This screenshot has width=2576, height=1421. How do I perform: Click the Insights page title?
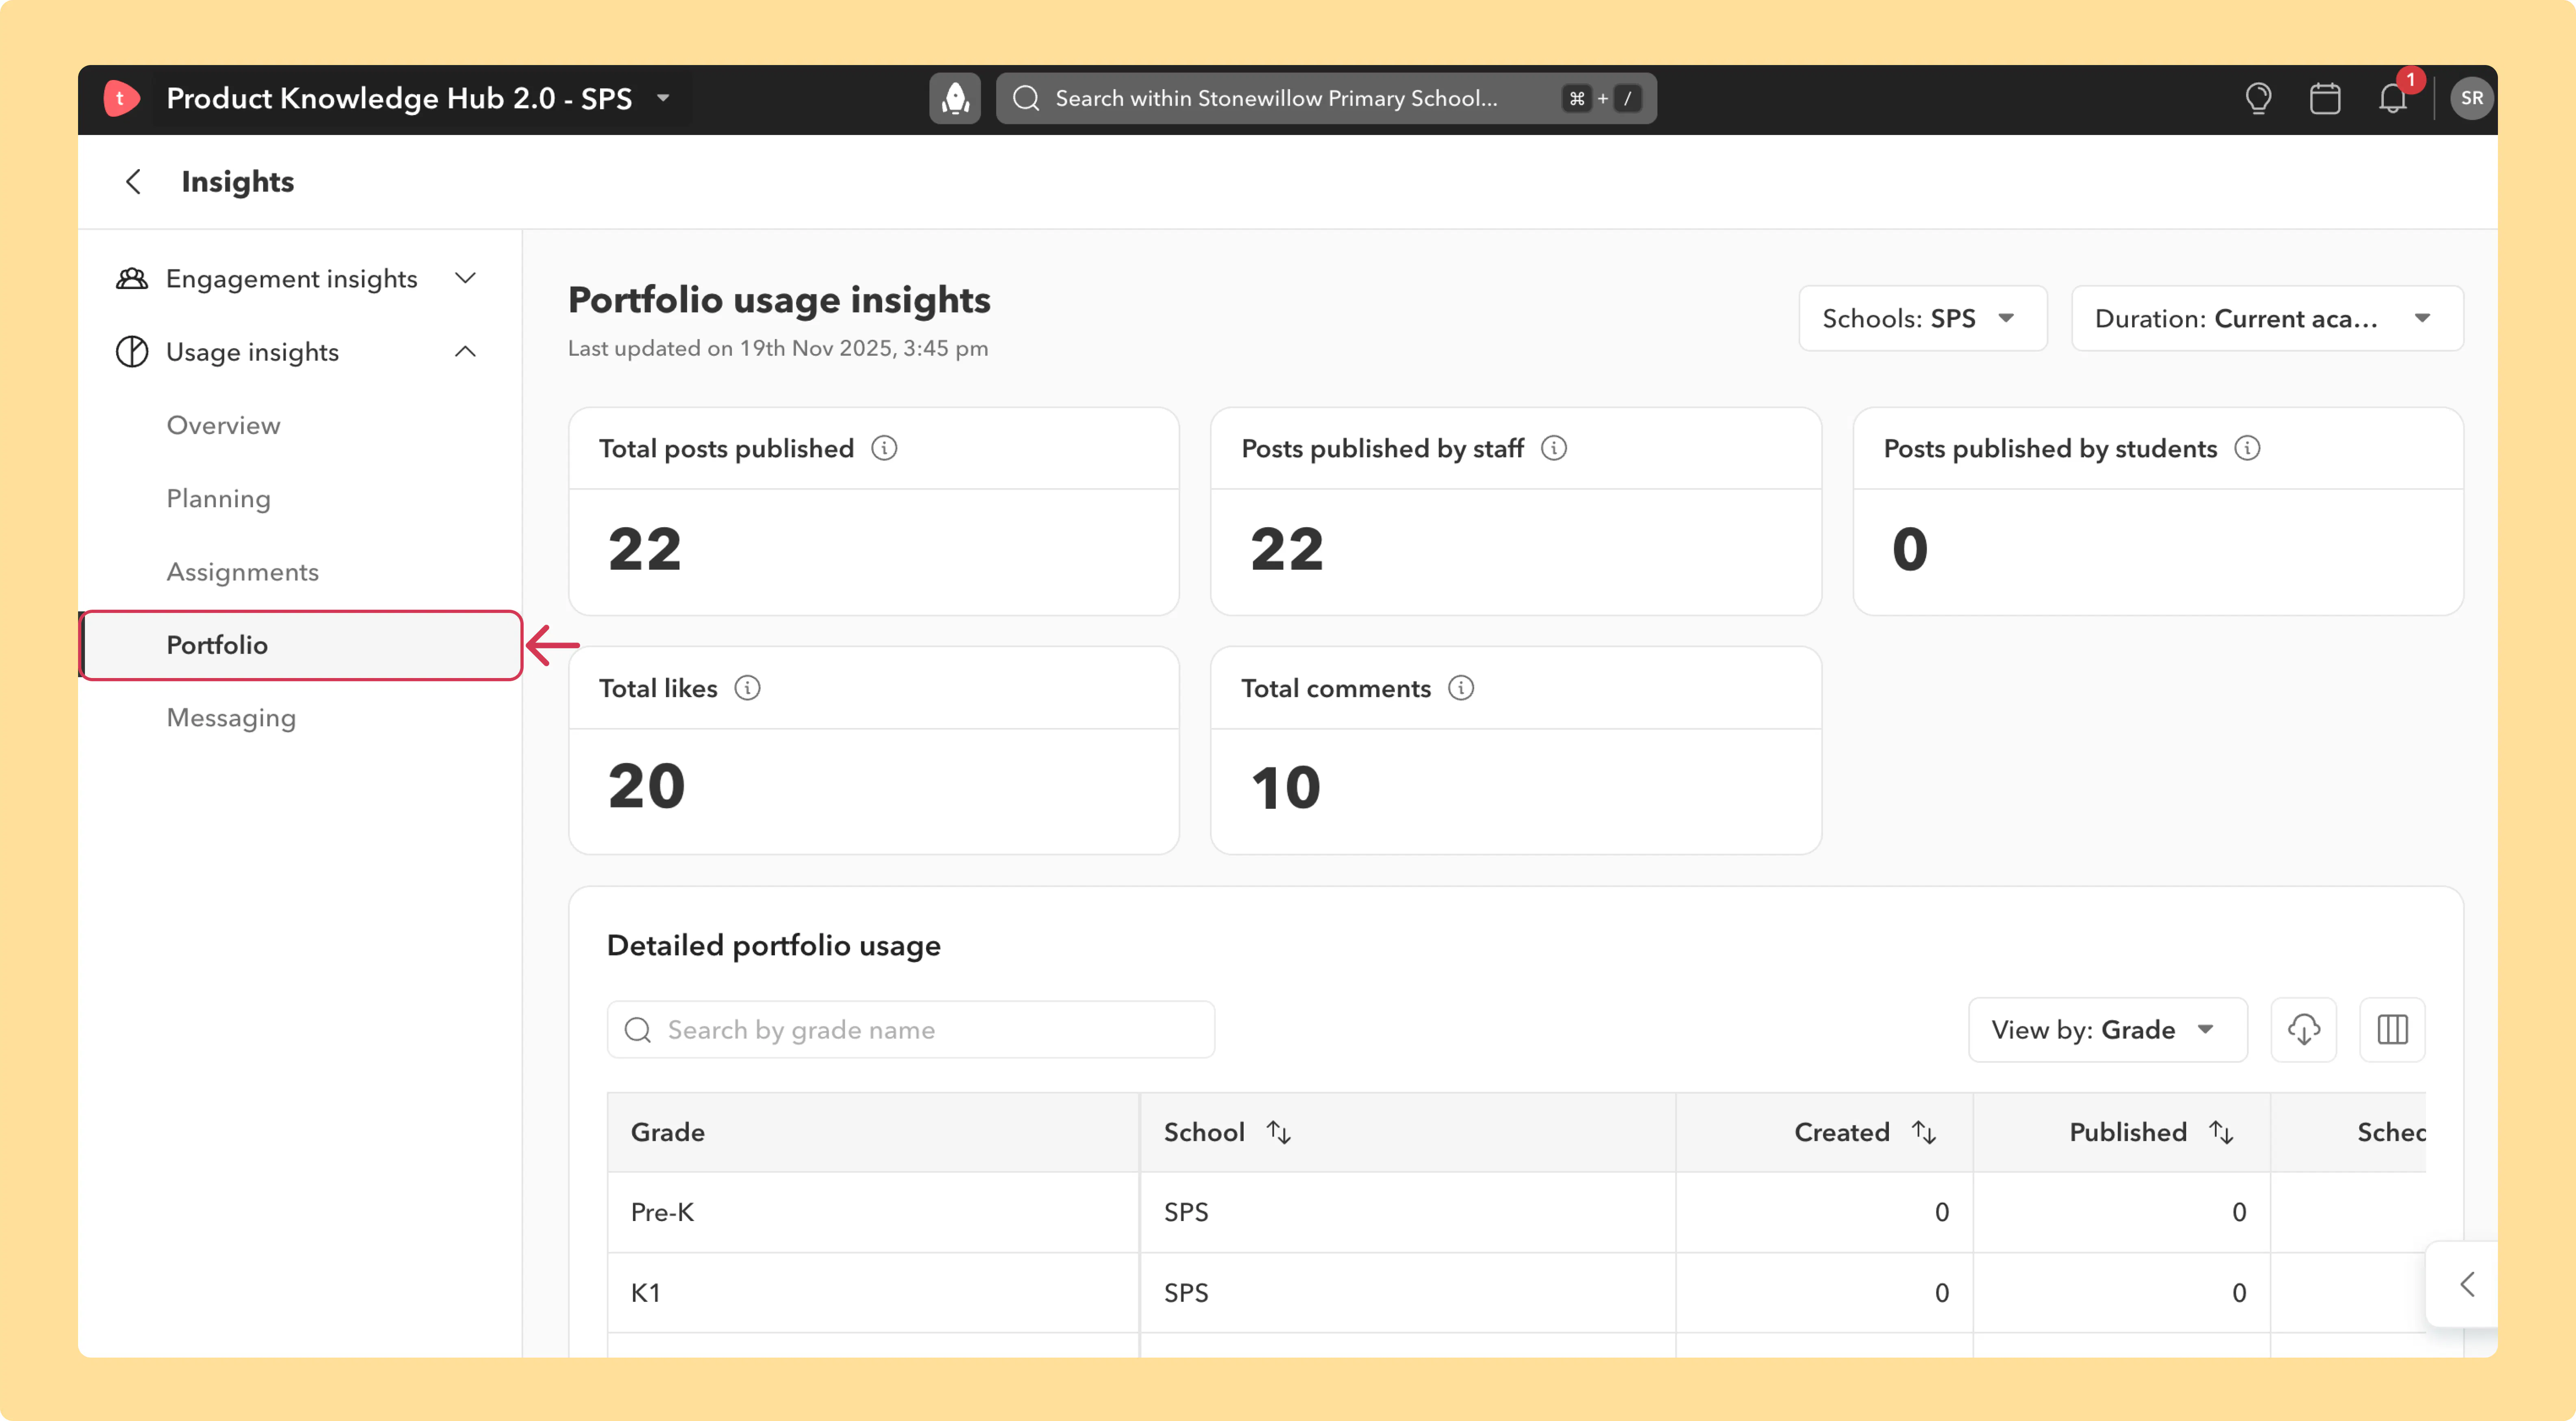pos(238,182)
